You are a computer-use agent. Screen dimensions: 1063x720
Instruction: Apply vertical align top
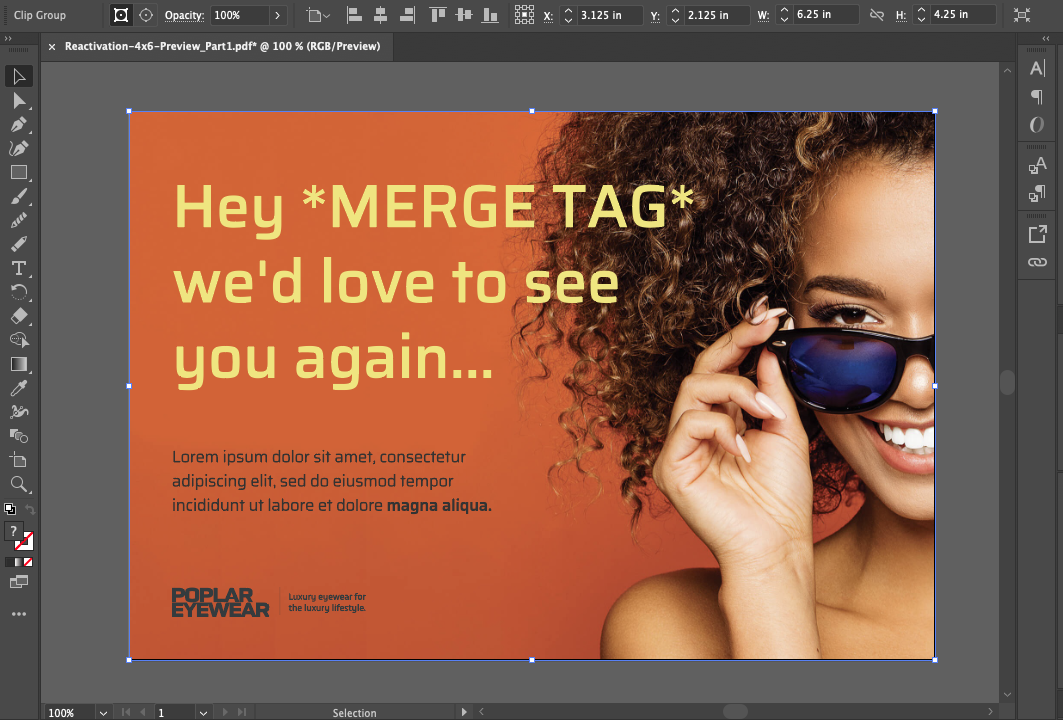(x=437, y=14)
